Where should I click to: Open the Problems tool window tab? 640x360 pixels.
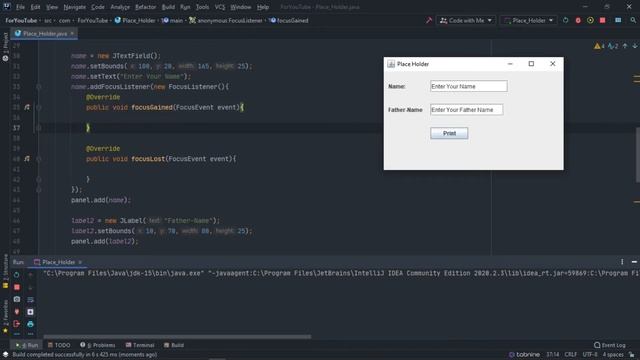tap(98, 345)
